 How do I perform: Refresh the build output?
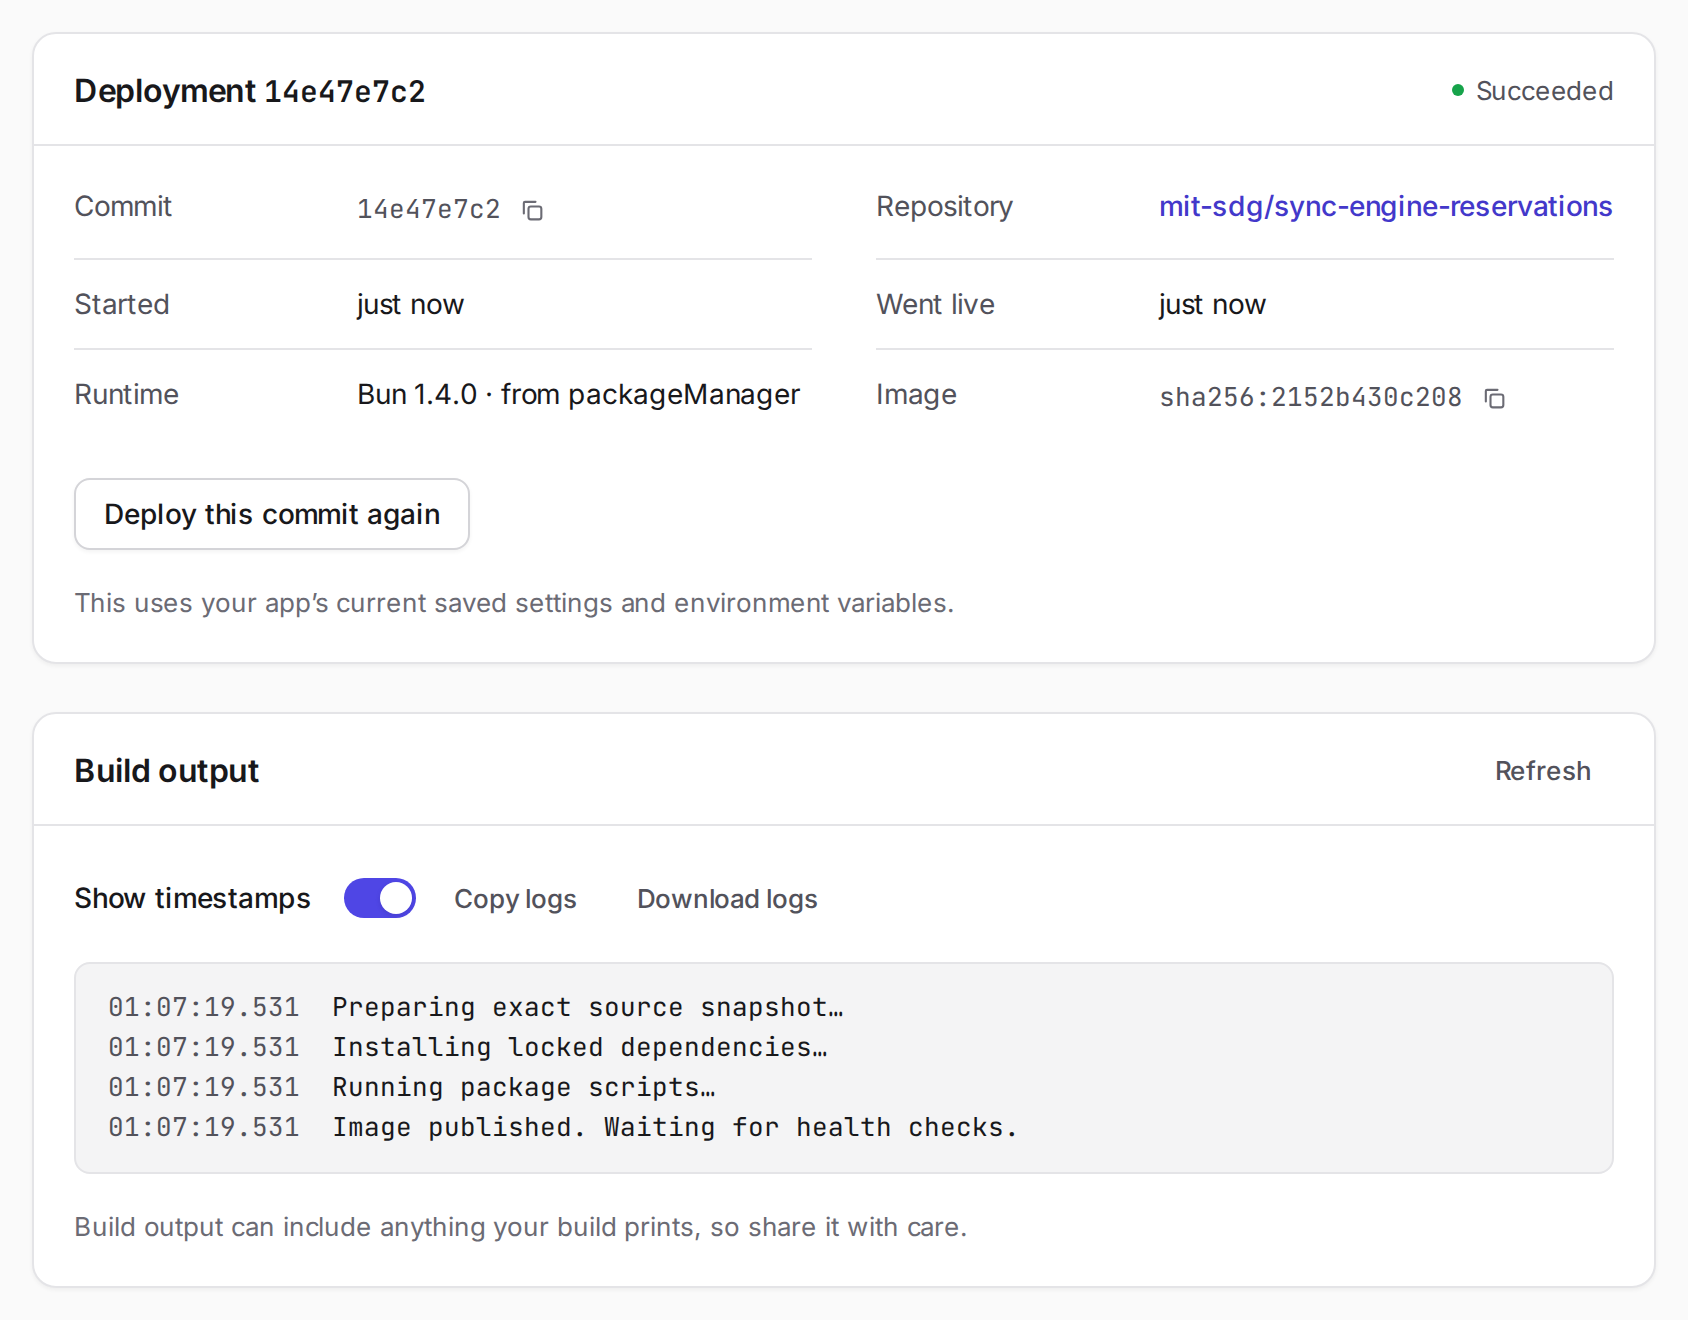(1542, 771)
